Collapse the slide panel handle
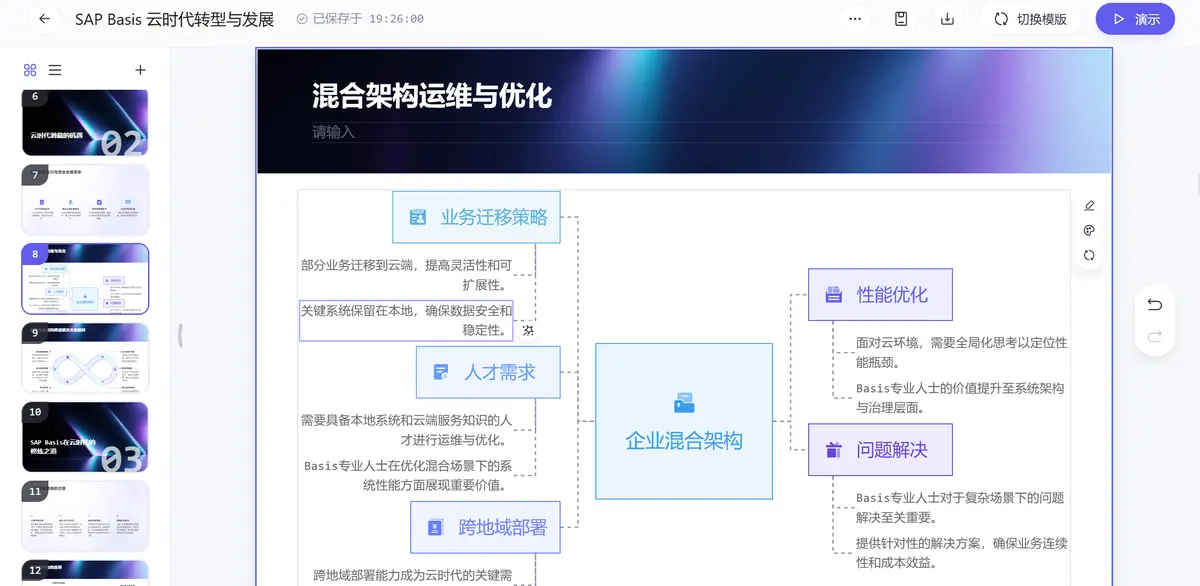This screenshot has height=586, width=1200. (180, 335)
